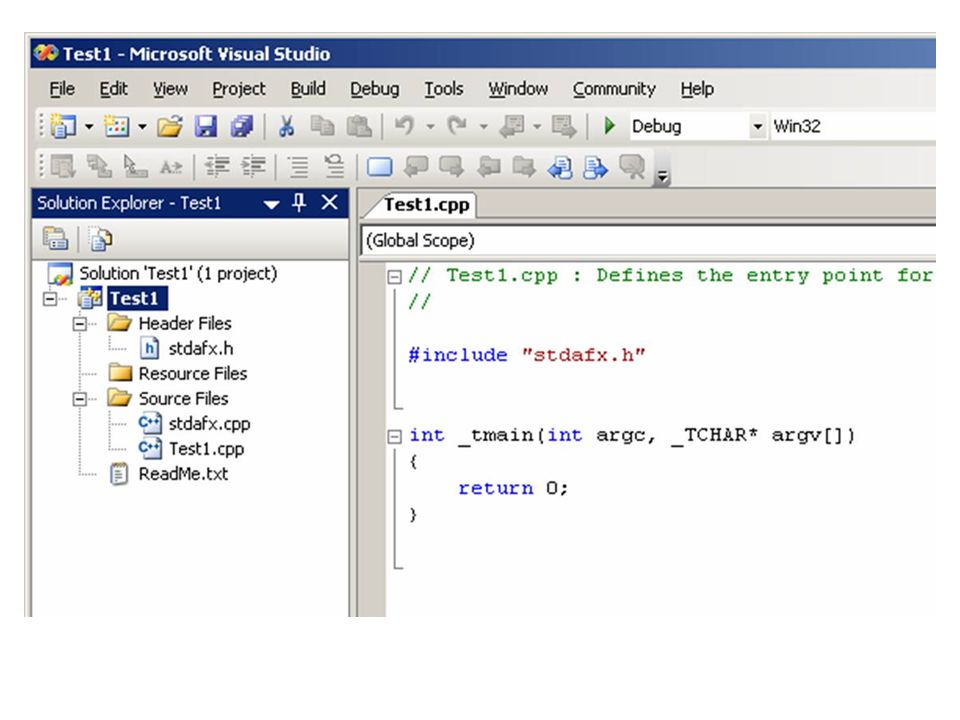
Task: Select ReadMe.txt in Solution Explorer
Action: click(x=183, y=474)
